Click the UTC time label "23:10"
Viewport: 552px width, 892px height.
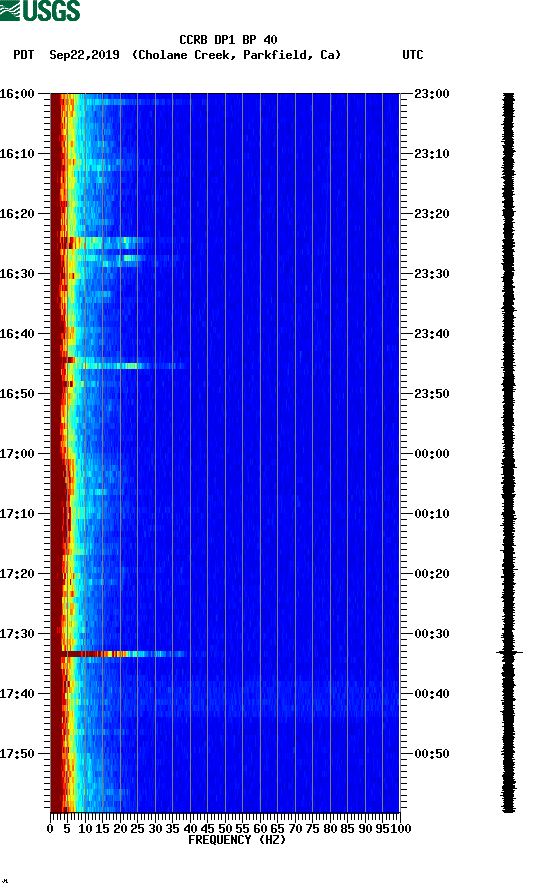pos(432,154)
